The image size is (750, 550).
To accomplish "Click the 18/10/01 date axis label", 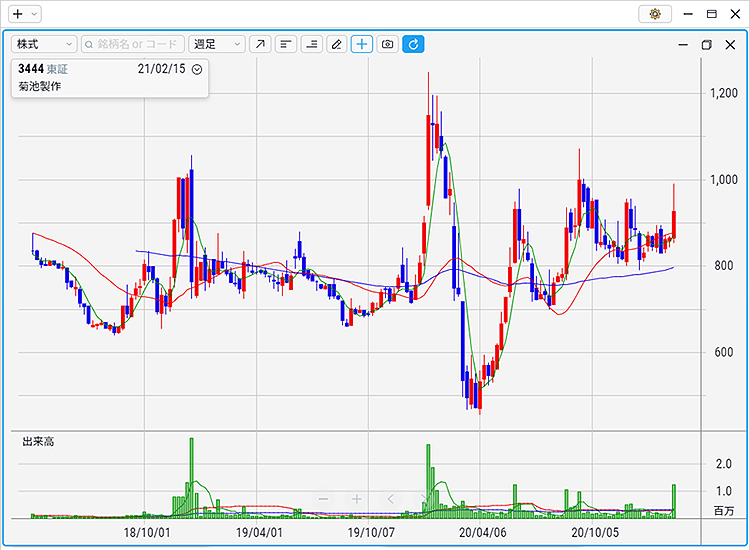I will click(147, 532).
